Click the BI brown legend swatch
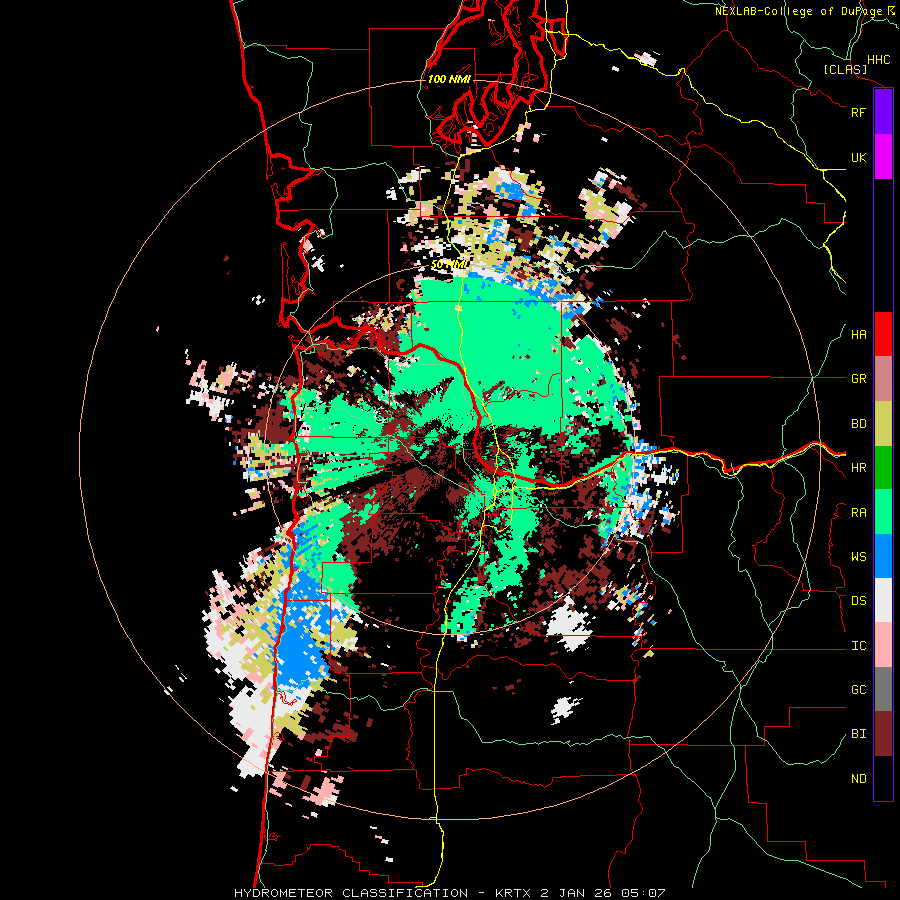This screenshot has height=900, width=900. (x=883, y=734)
